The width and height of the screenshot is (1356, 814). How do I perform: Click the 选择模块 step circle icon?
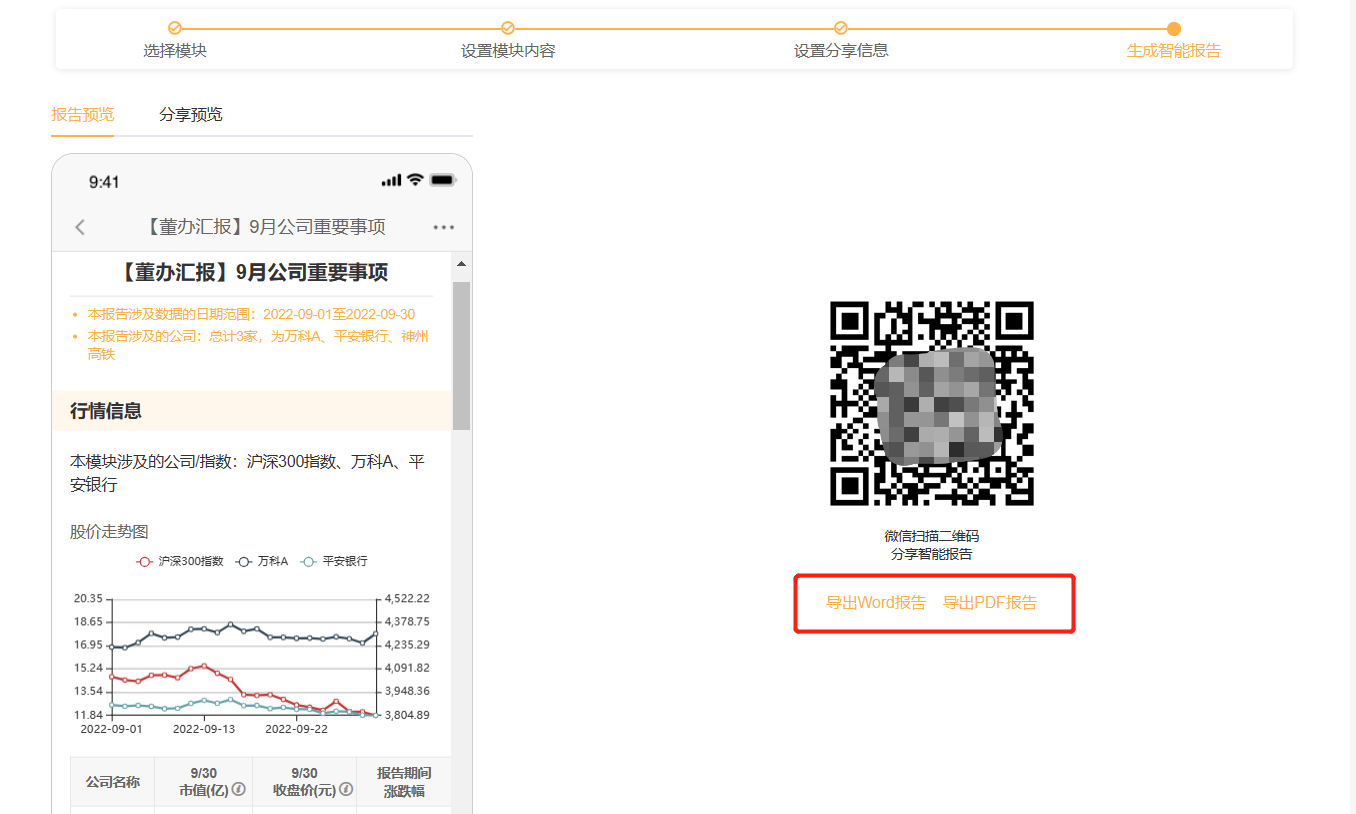pyautogui.click(x=175, y=29)
